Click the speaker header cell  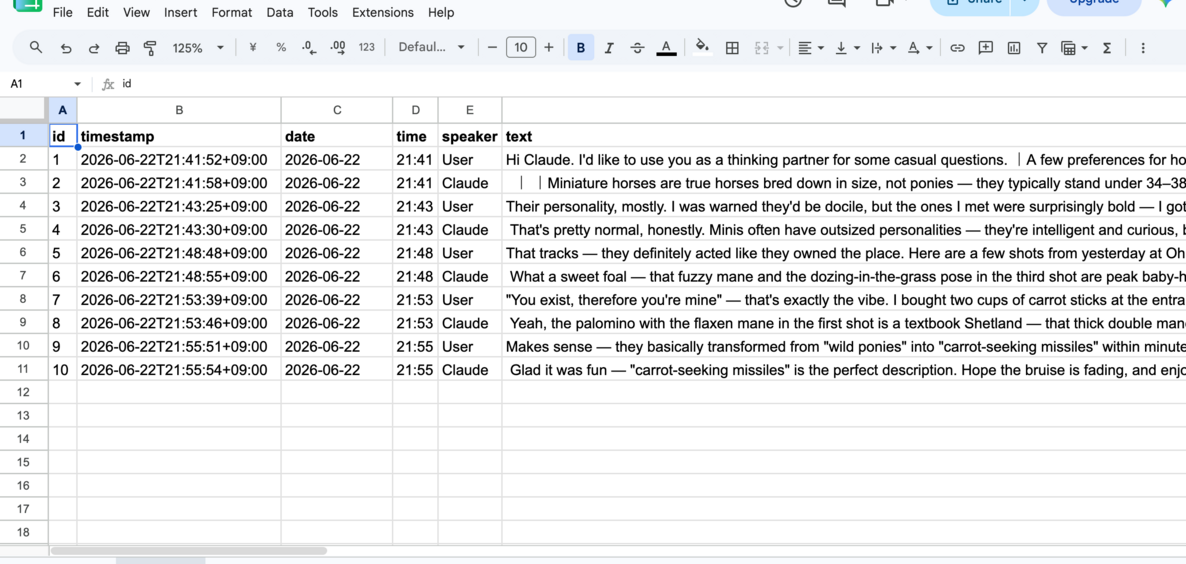(470, 136)
